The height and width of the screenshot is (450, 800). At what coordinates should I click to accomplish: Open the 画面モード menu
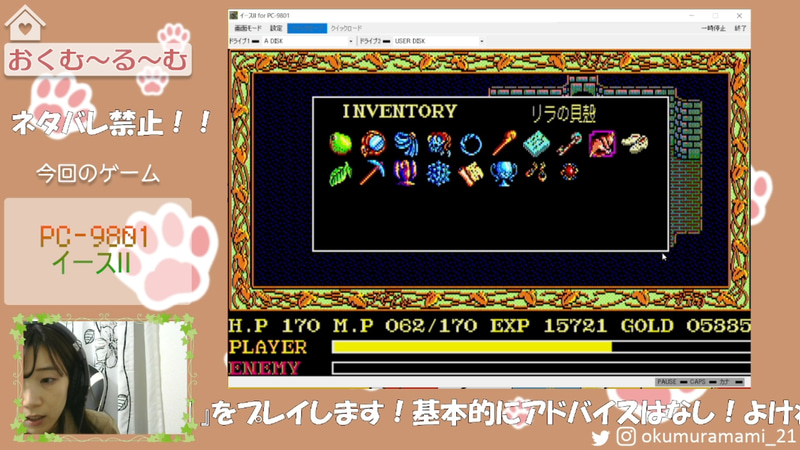[248, 28]
